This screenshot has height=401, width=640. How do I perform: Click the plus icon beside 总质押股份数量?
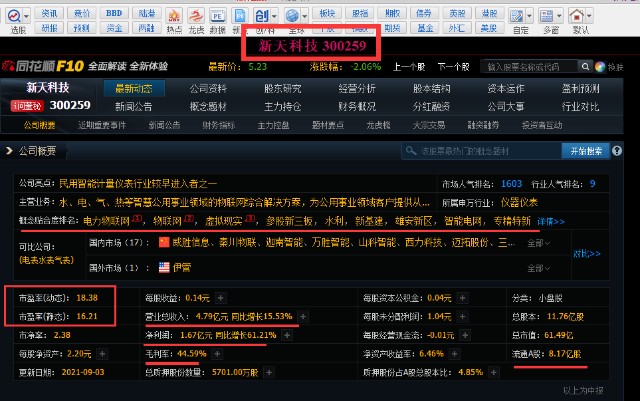tap(269, 372)
